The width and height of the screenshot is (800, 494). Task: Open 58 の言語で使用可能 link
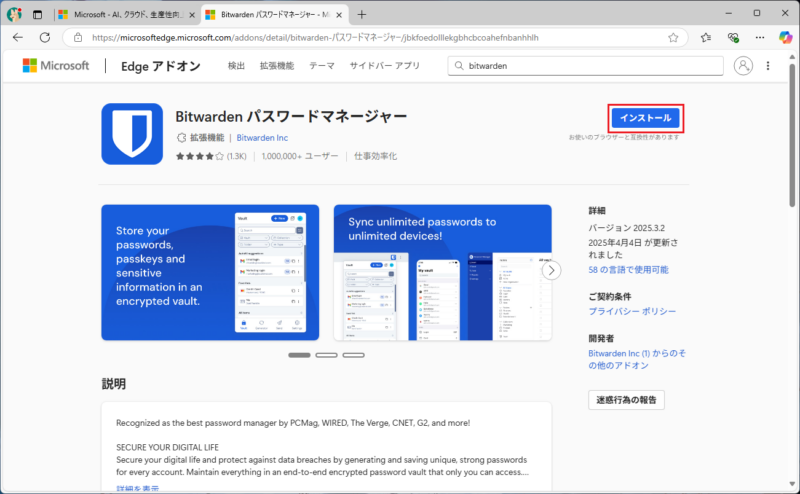click(x=628, y=269)
